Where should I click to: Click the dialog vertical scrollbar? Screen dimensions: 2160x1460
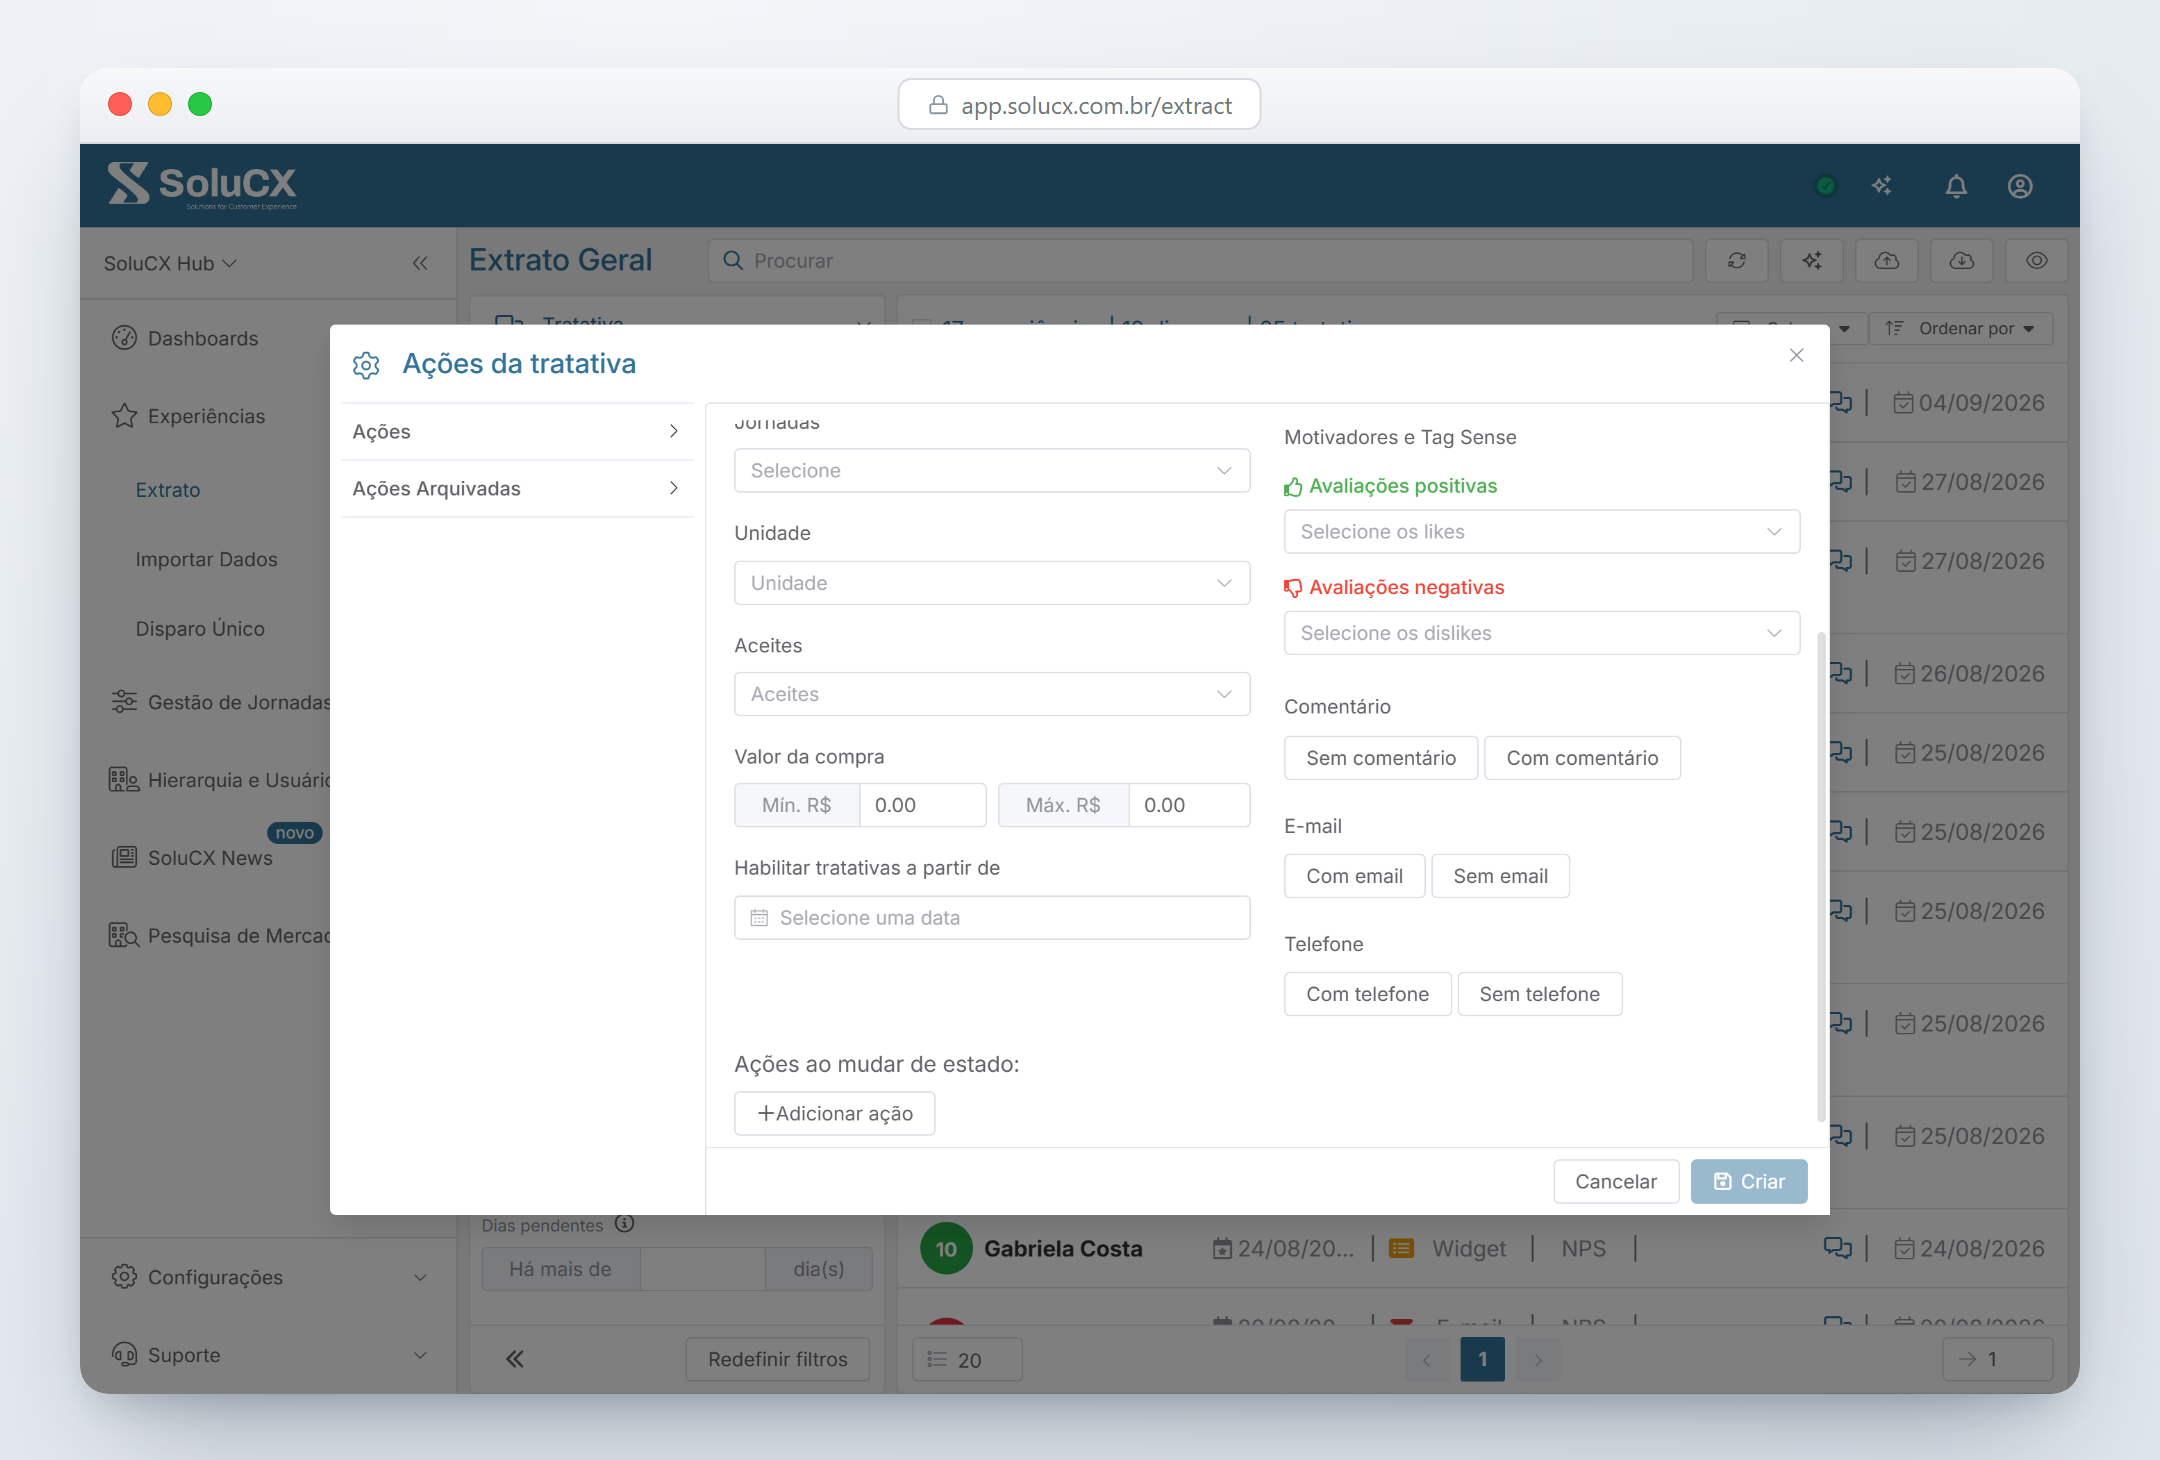(1821, 876)
